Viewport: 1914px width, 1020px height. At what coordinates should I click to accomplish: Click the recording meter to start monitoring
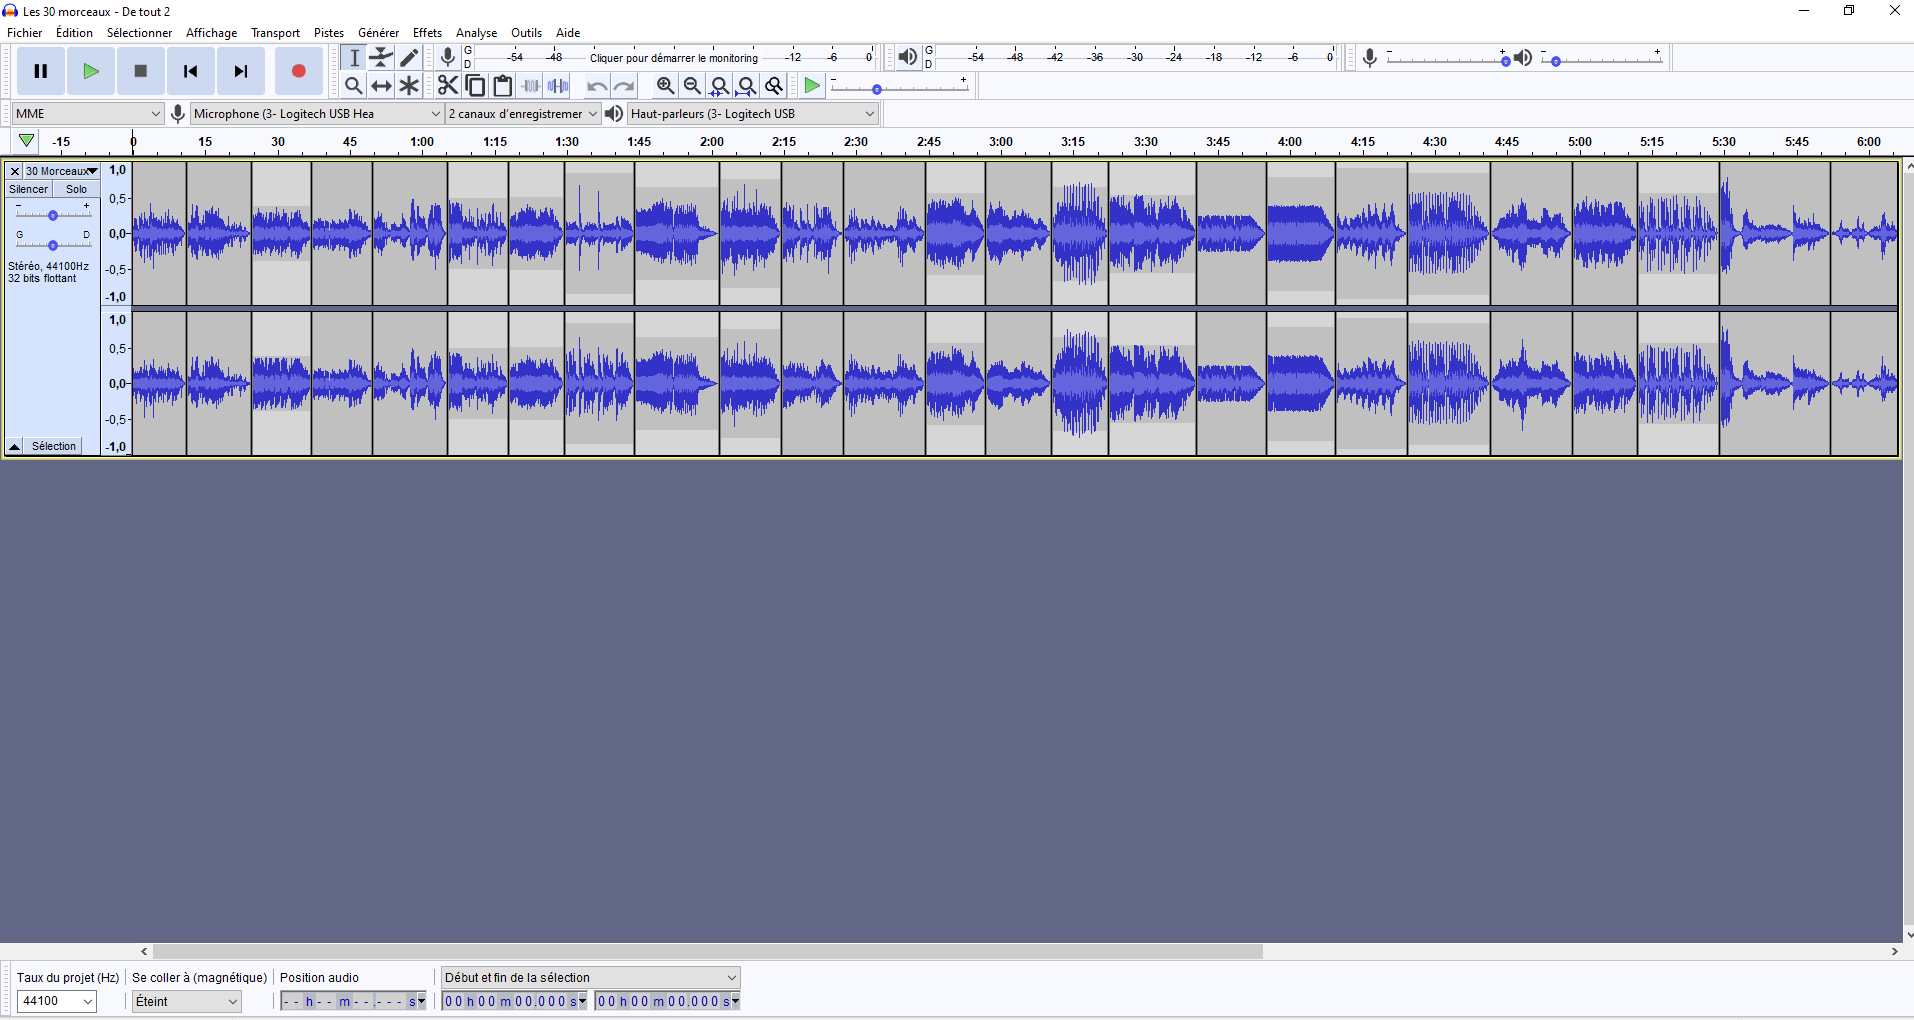click(x=673, y=58)
